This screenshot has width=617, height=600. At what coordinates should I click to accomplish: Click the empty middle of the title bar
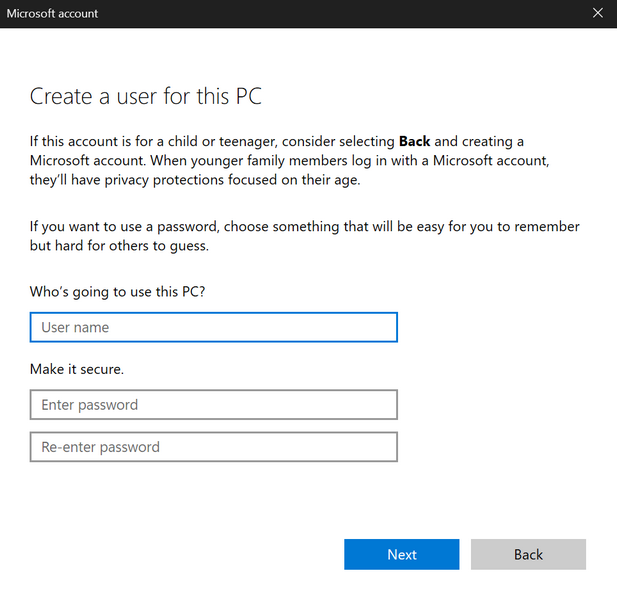(330, 14)
